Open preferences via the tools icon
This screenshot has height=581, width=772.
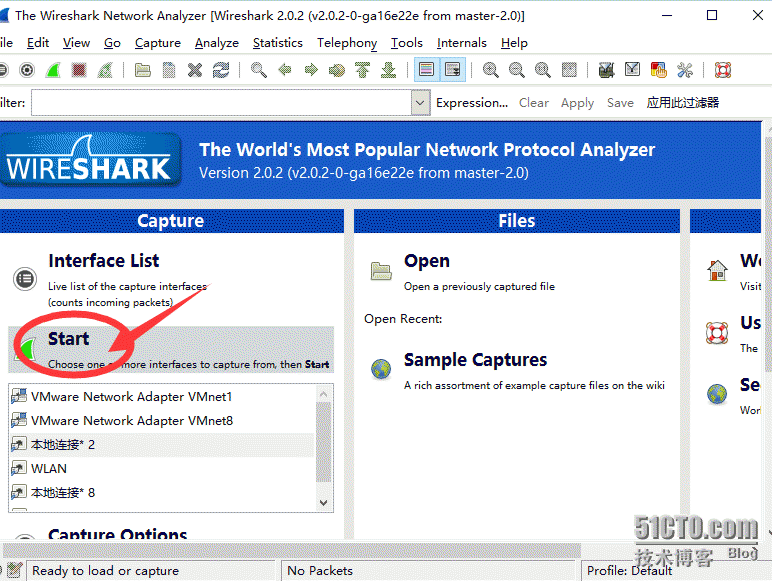684,70
